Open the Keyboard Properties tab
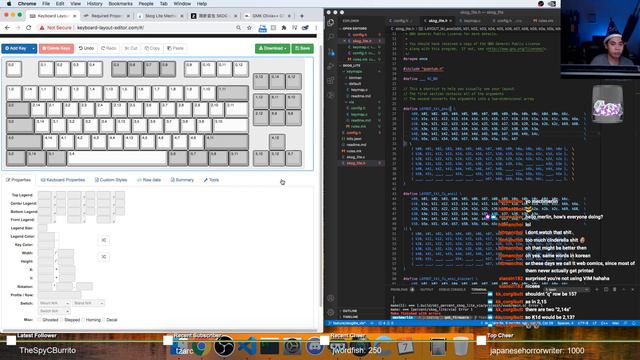 [63, 180]
